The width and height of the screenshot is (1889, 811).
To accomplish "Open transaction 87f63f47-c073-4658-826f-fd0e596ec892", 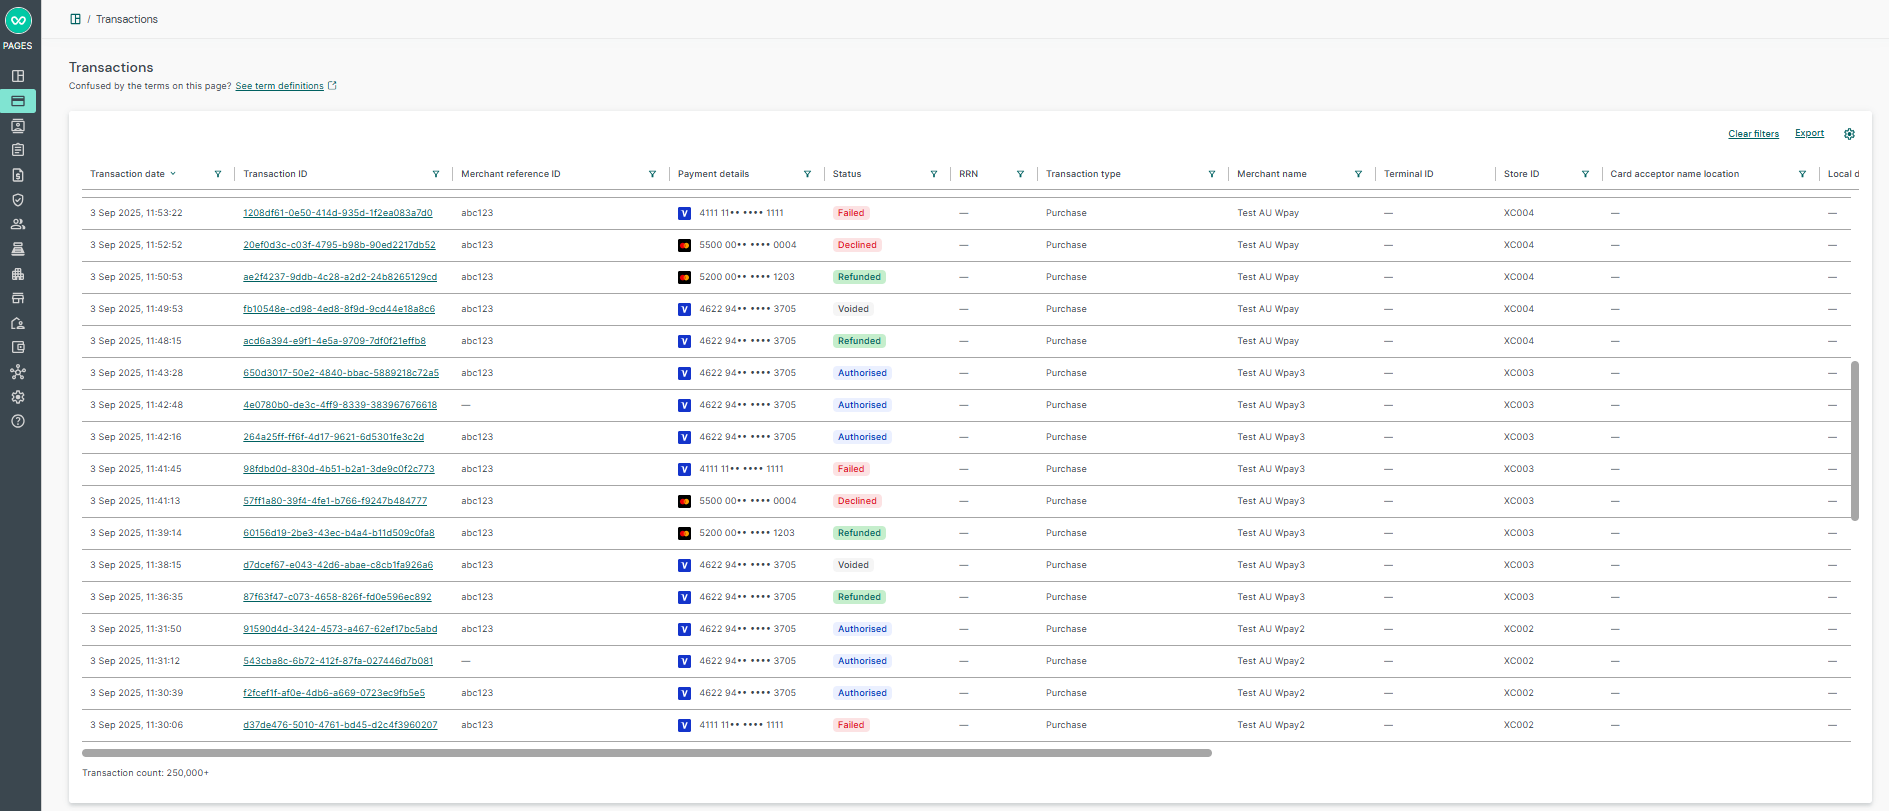I will 337,597.
